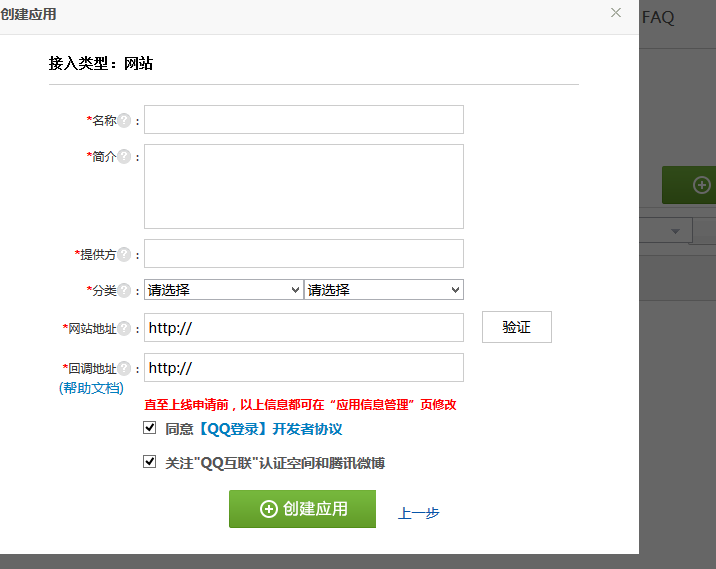This screenshot has height=569, width=716.
Task: Click the help icon next to 分类
Action: pos(124,290)
